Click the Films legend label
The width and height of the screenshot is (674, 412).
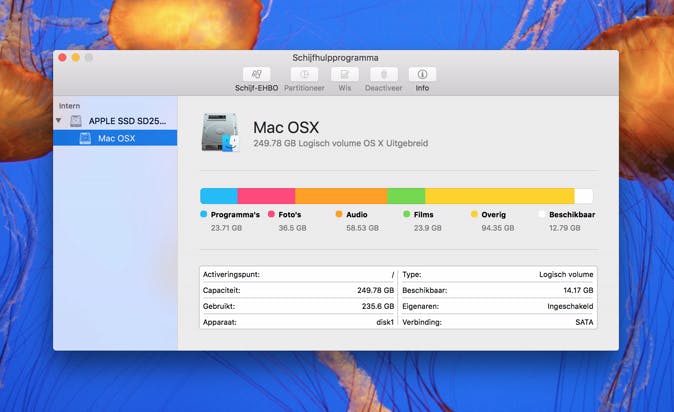pyautogui.click(x=423, y=215)
